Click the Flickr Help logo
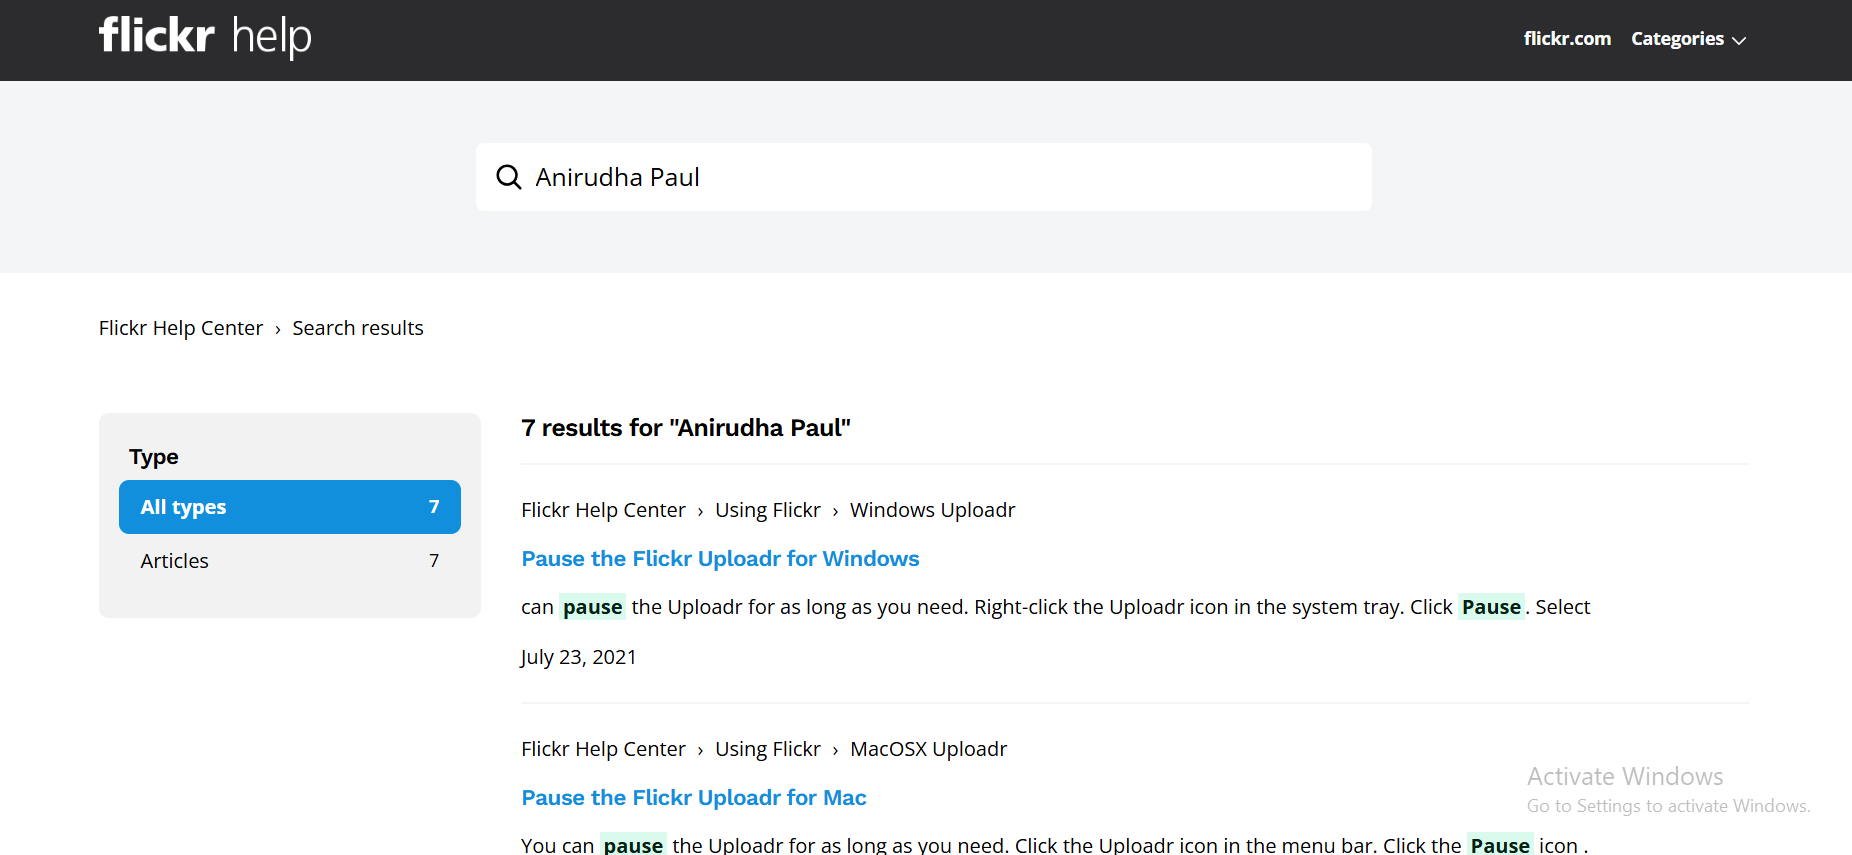The width and height of the screenshot is (1852, 855). pos(205,37)
